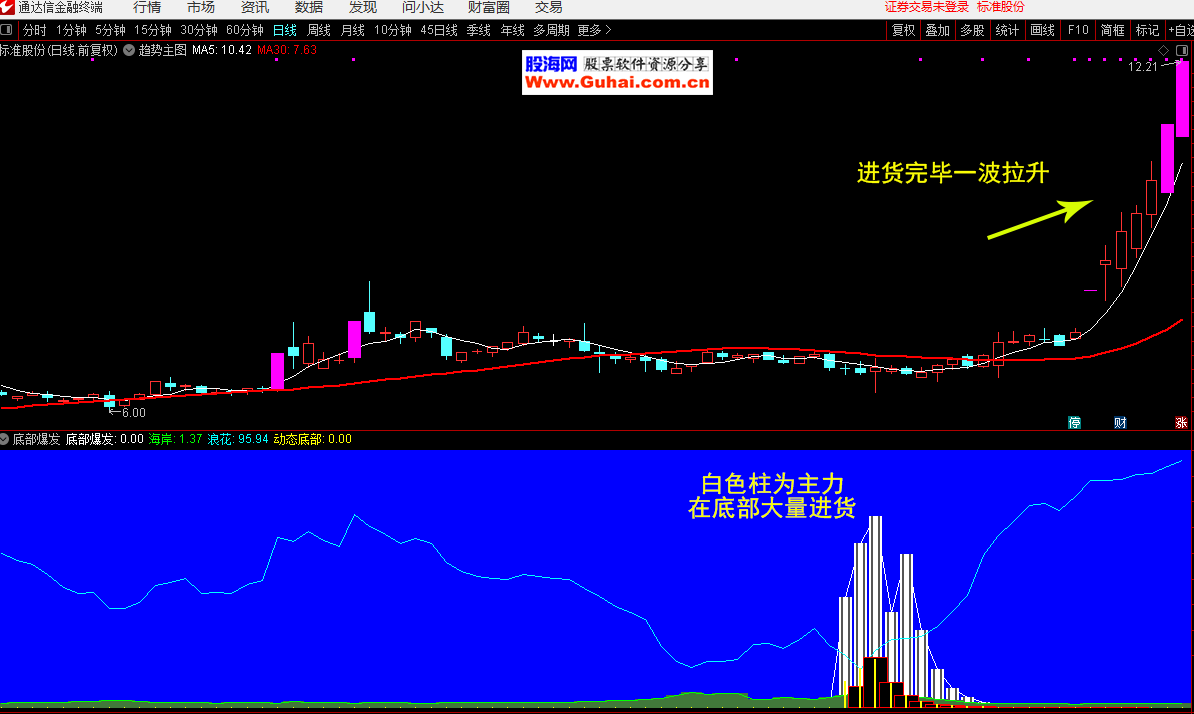
Task: Click the 涨 marker icon
Action: tap(1181, 423)
